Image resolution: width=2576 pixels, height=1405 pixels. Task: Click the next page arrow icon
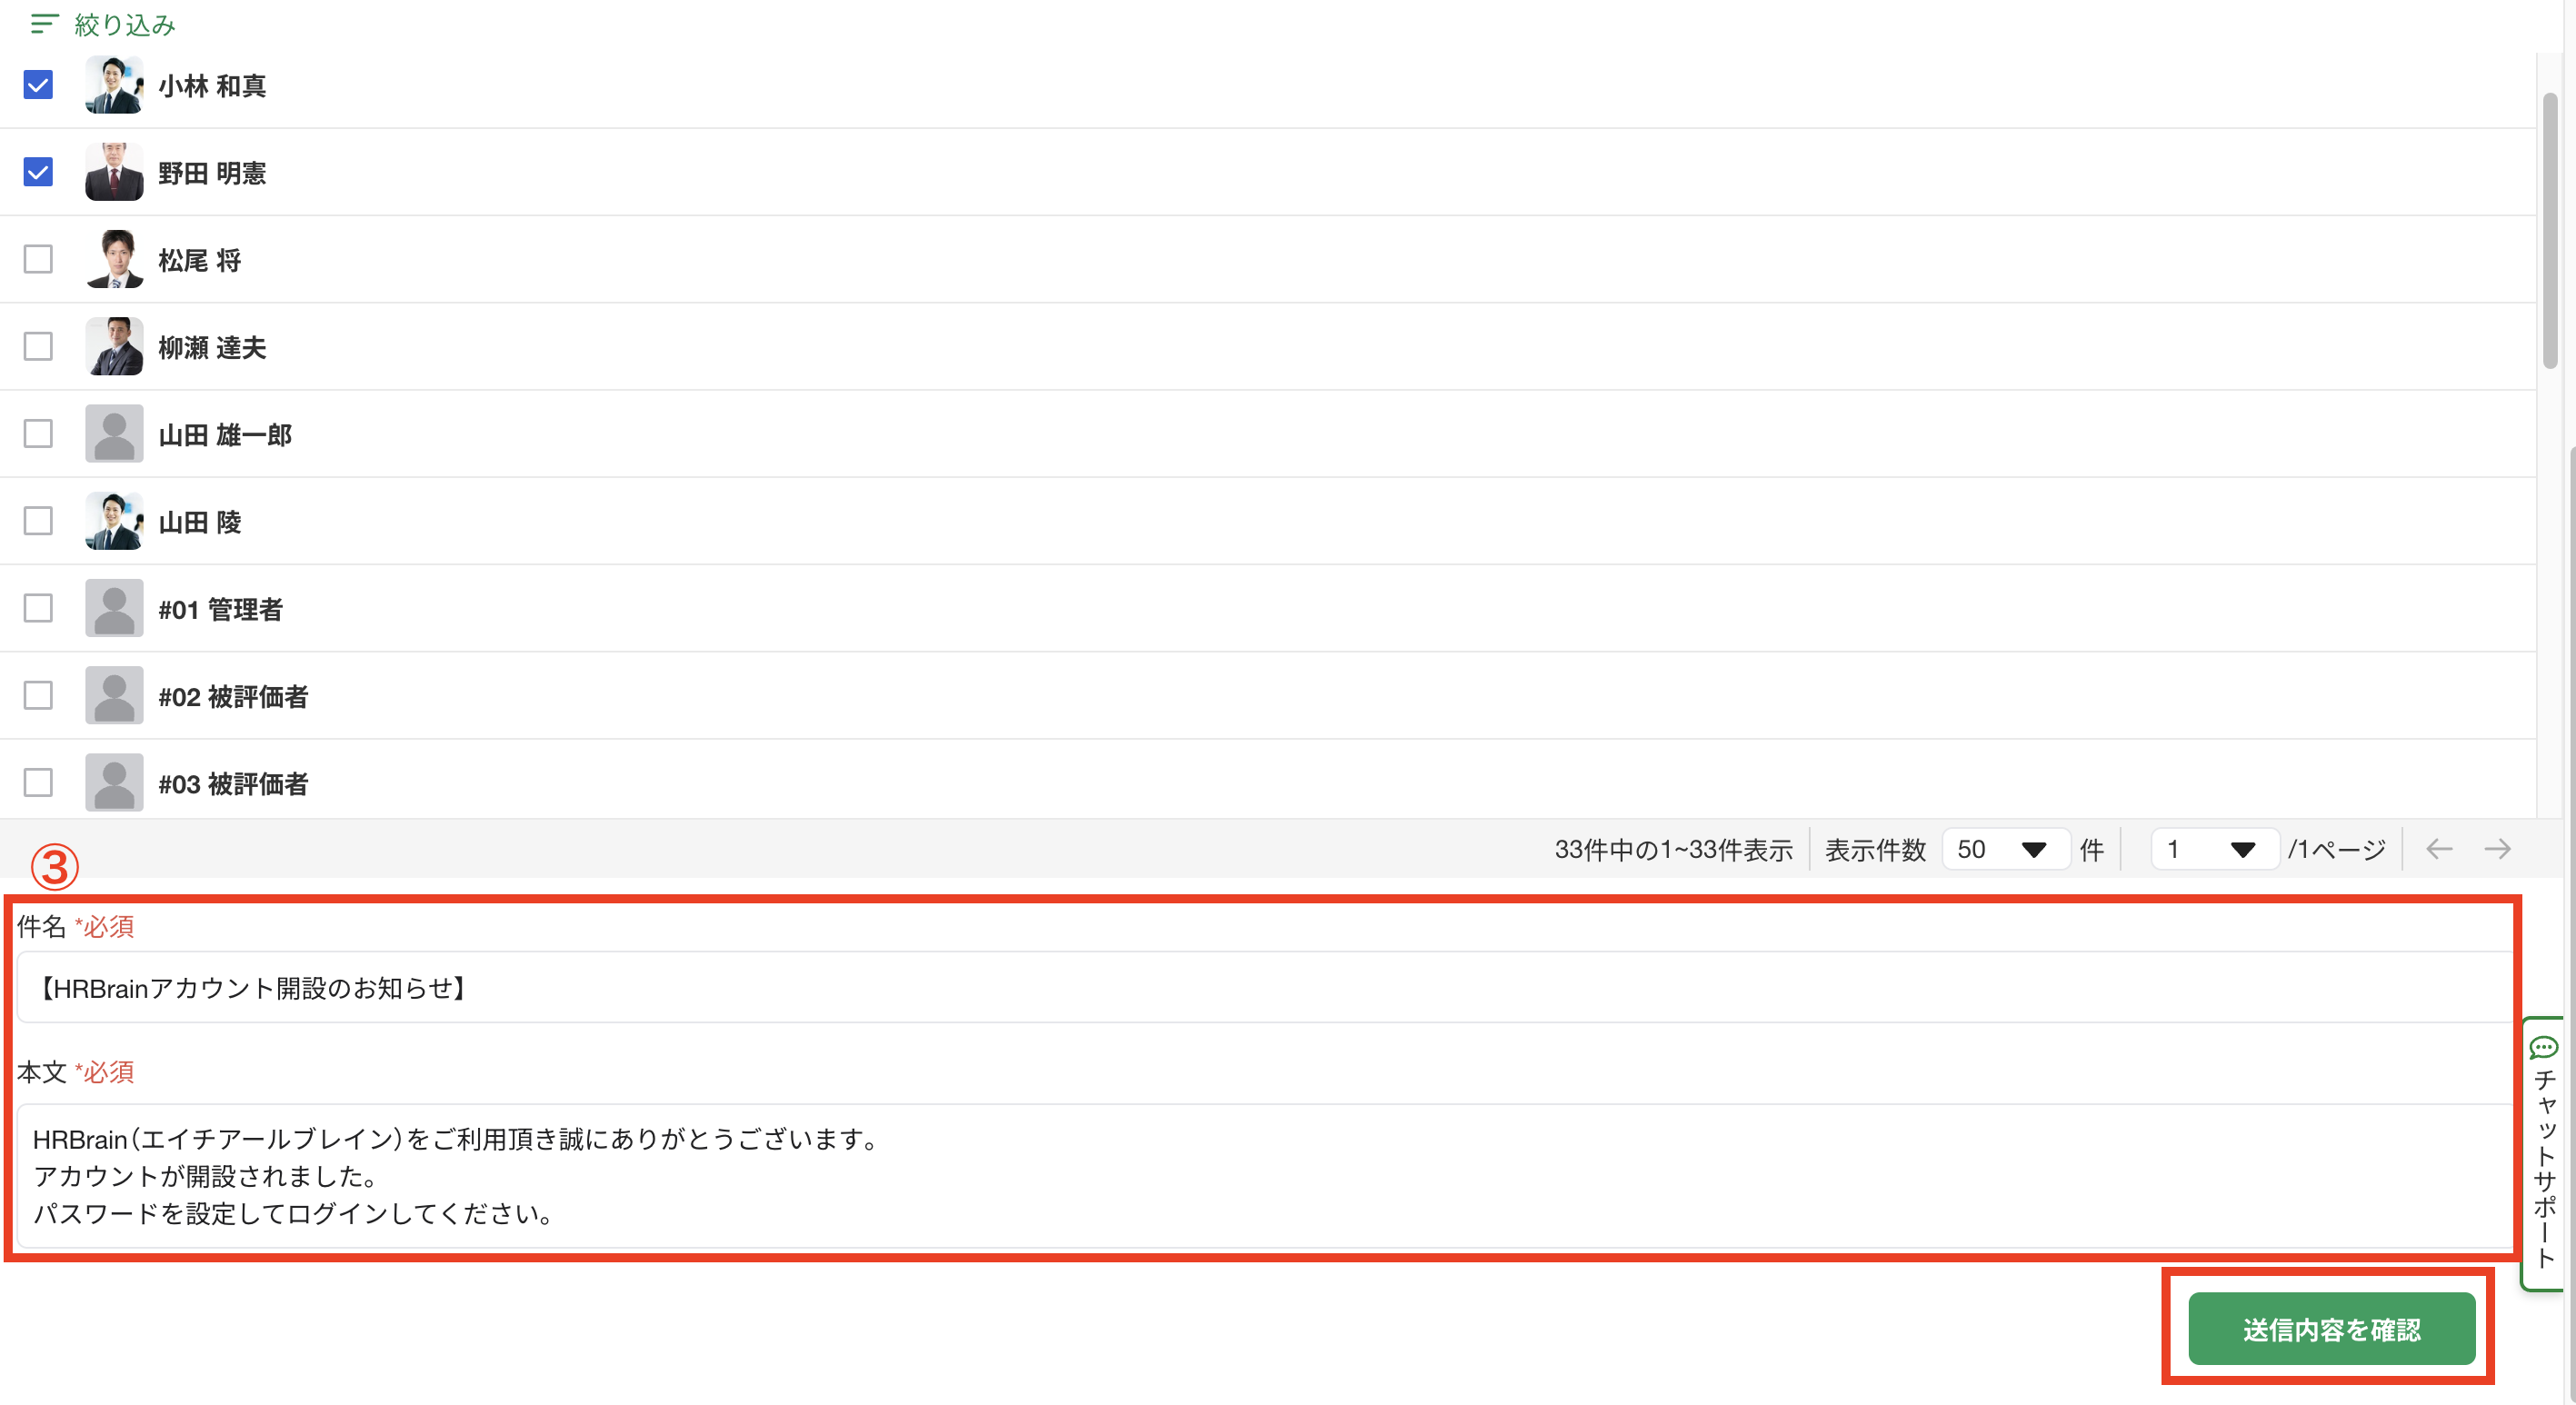pyautogui.click(x=2497, y=849)
